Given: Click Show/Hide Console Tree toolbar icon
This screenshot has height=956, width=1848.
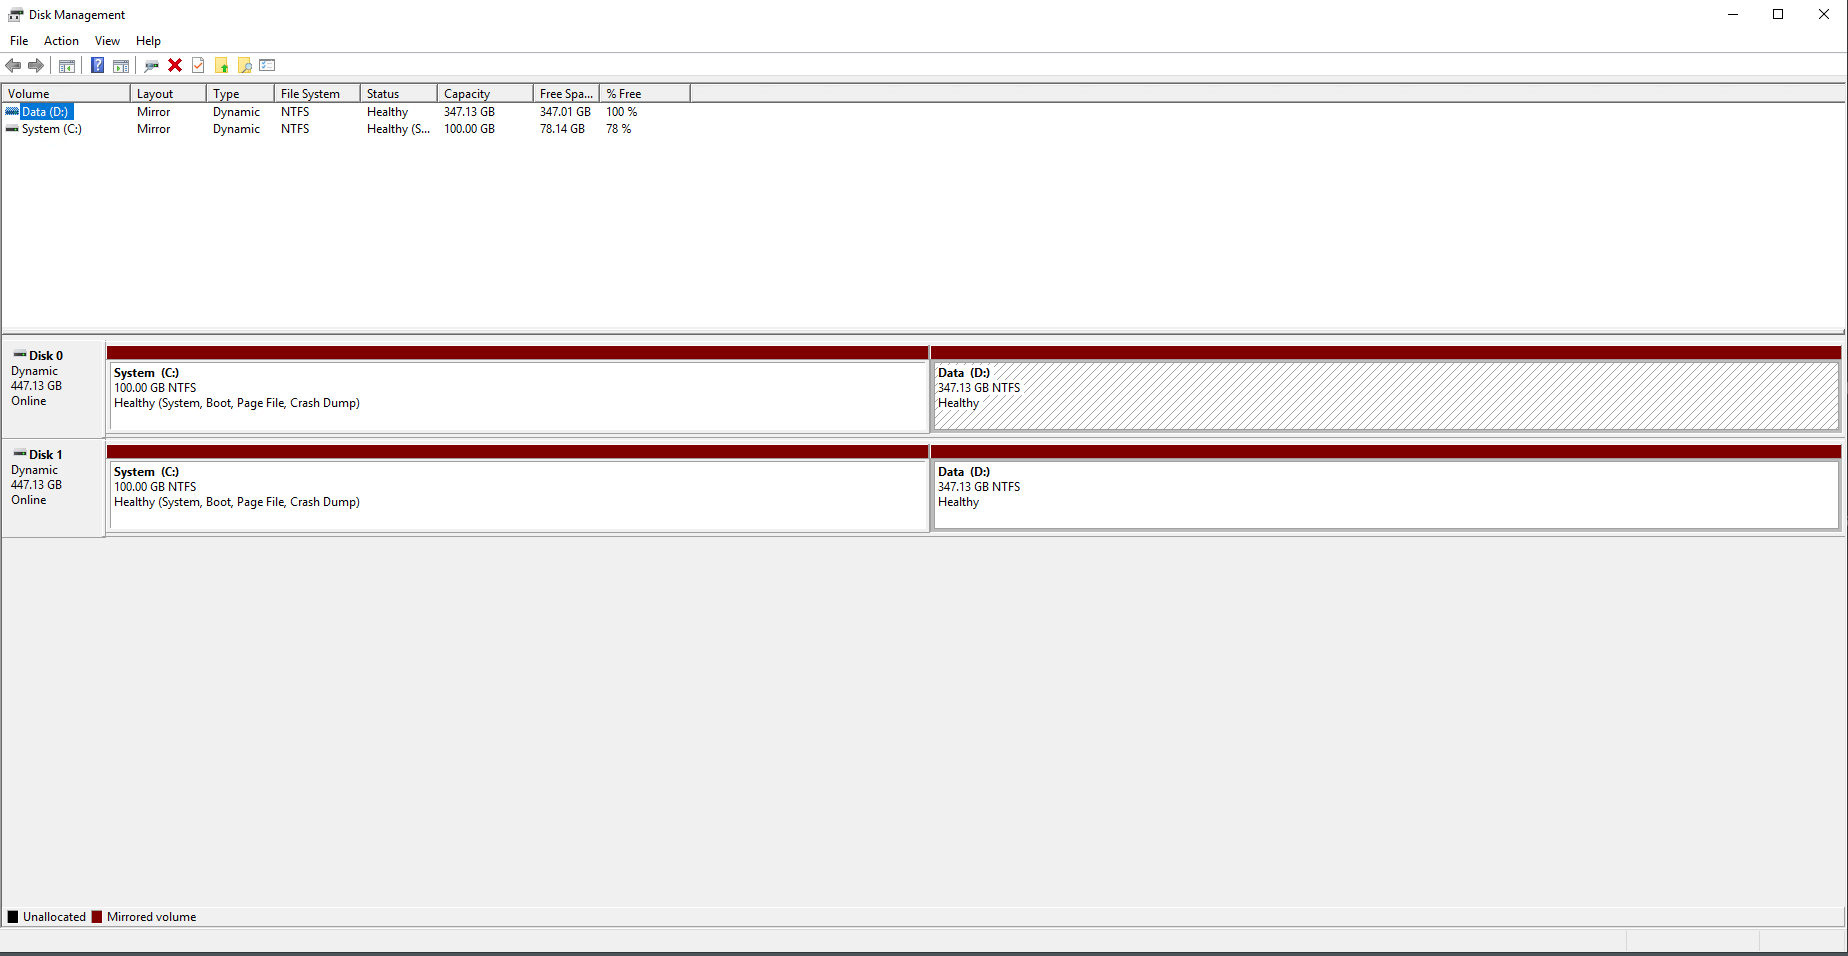Looking at the screenshot, I should click(67, 66).
